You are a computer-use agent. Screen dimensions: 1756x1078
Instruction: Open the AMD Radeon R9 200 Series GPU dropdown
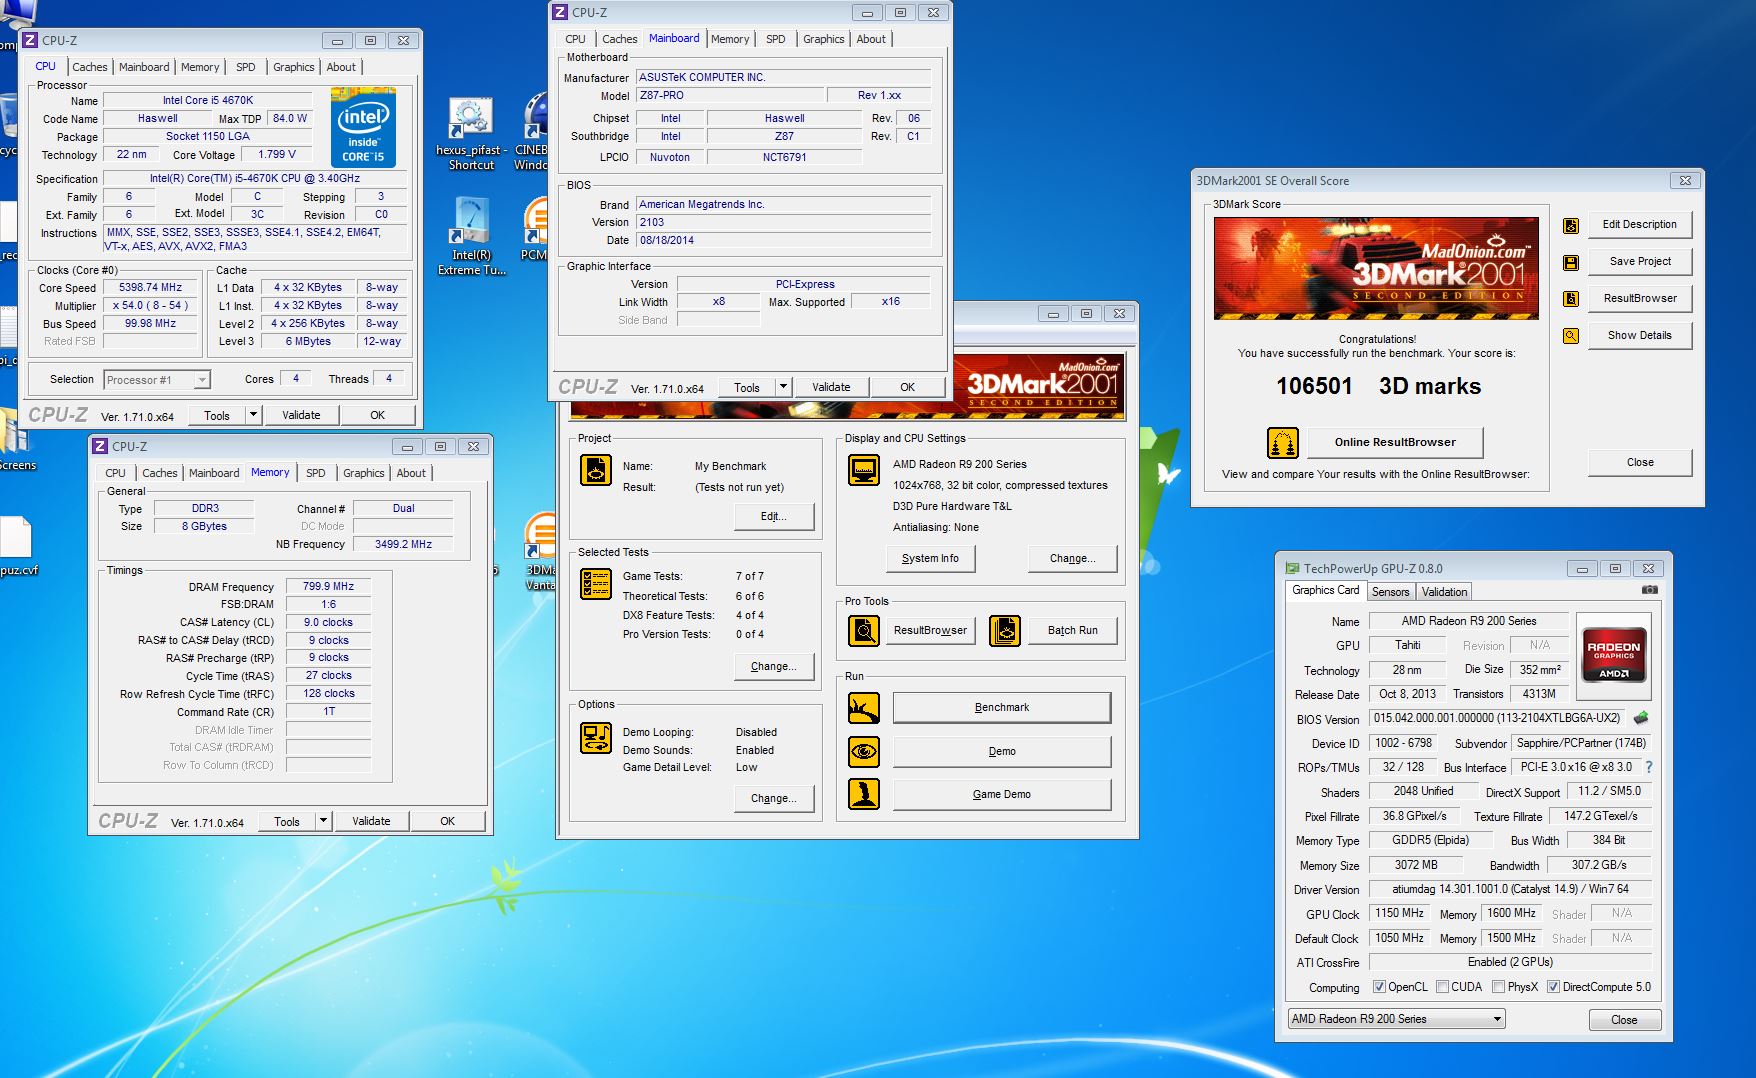[x=1396, y=1019]
